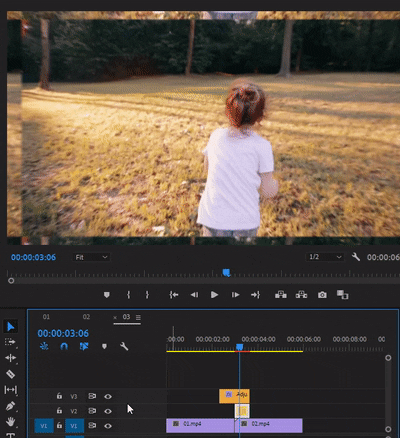400x438 pixels.
Task: Select the Track Select Forward tool
Action: tap(10, 342)
